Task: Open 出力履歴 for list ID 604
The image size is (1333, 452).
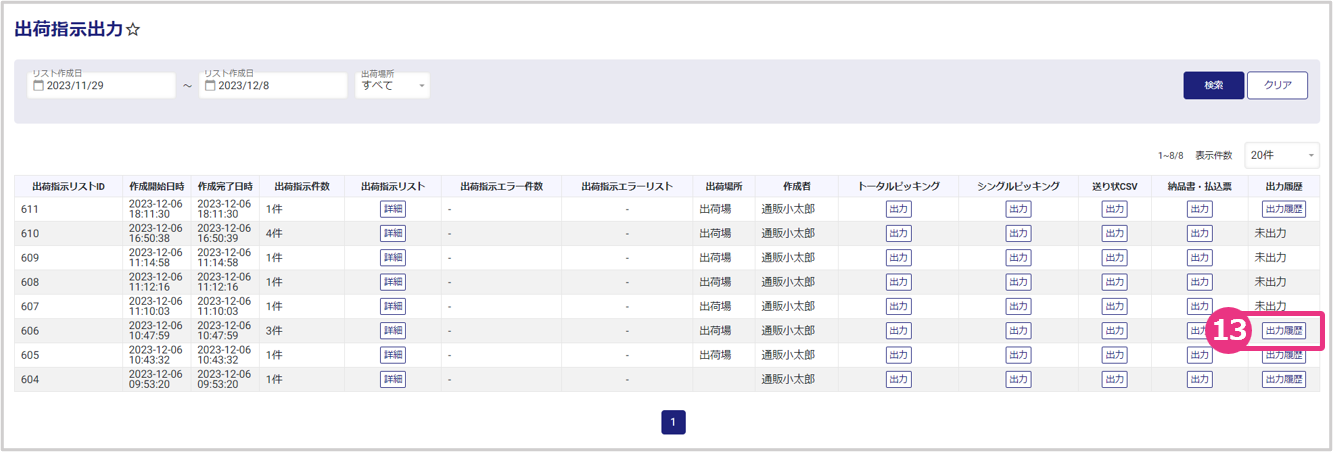Action: [x=1284, y=379]
